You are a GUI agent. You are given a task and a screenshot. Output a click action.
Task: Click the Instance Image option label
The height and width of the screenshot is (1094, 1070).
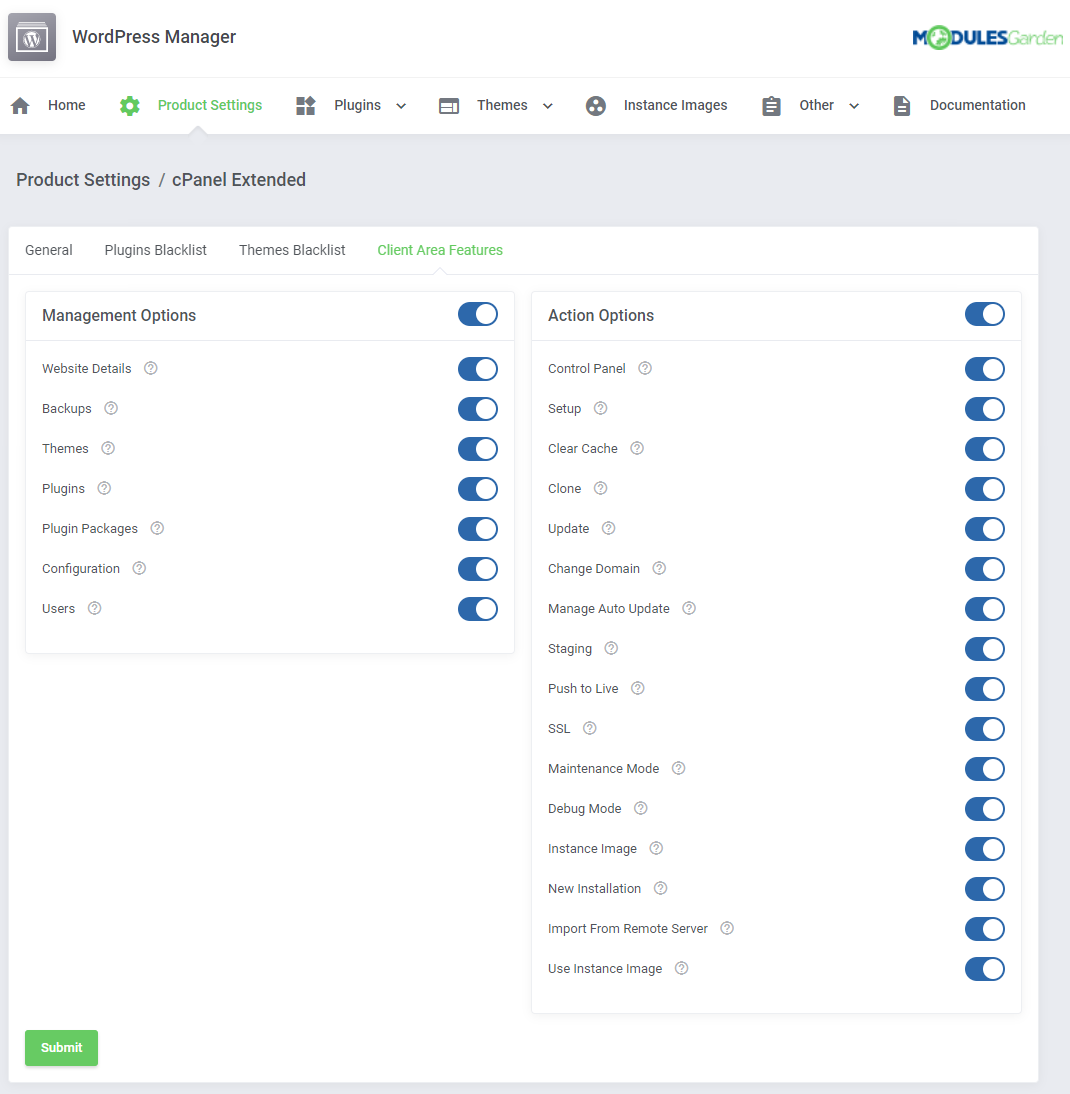pyautogui.click(x=592, y=848)
